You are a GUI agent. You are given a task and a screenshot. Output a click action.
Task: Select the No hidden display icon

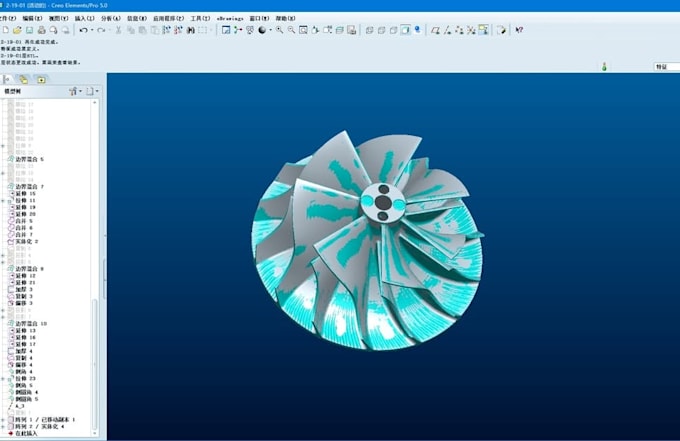coord(393,30)
